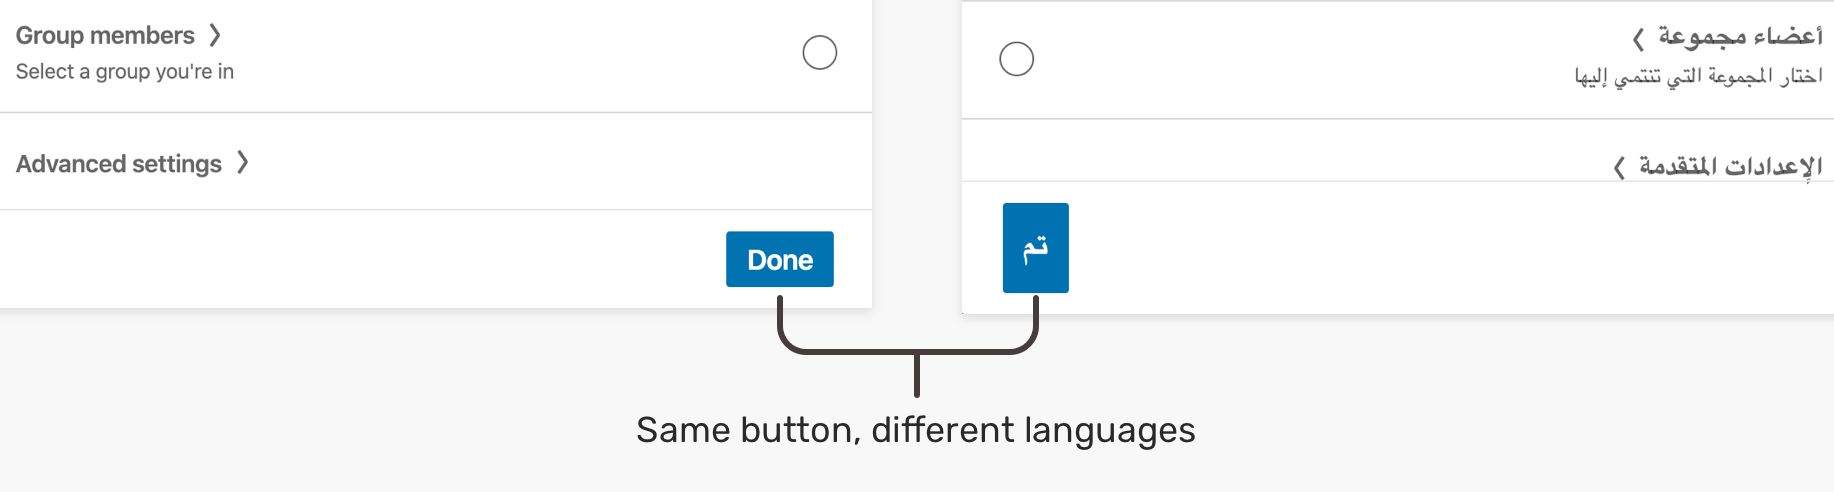Open the Arabic أعضاء مجموعة option
Viewport: 1834px width, 492px height.
coord(1740,37)
